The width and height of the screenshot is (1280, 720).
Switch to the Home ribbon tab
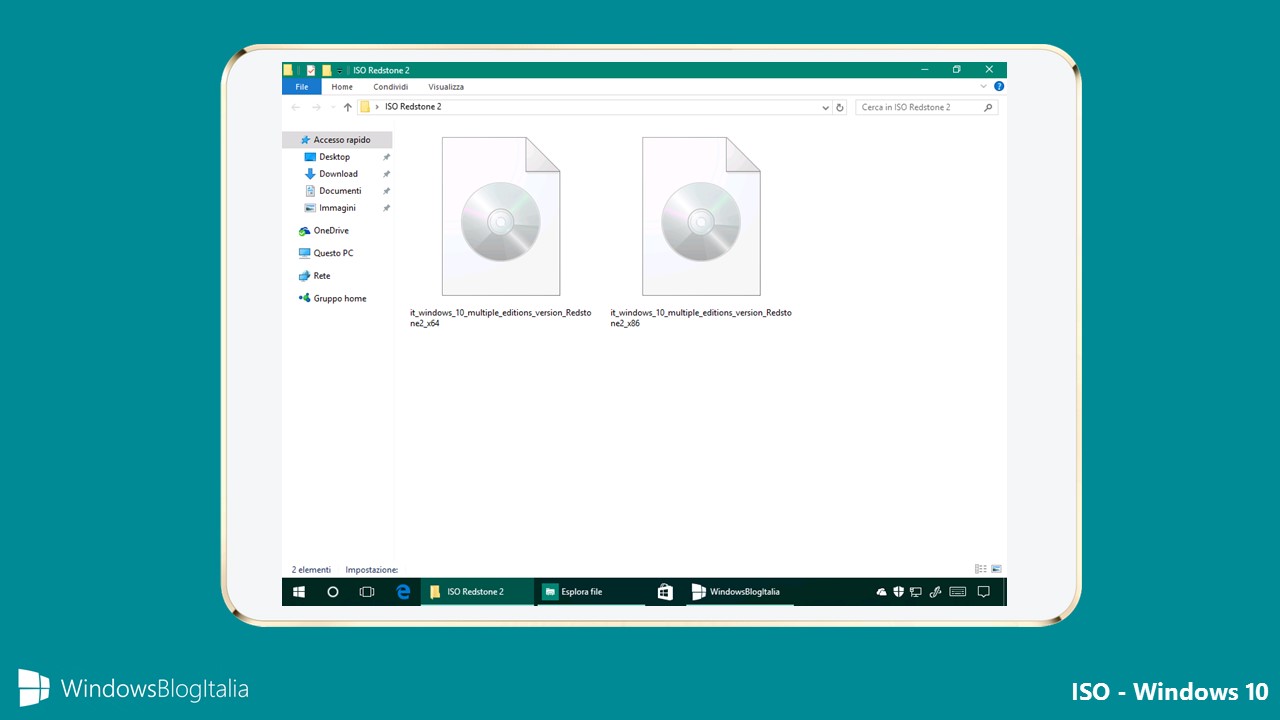point(342,87)
